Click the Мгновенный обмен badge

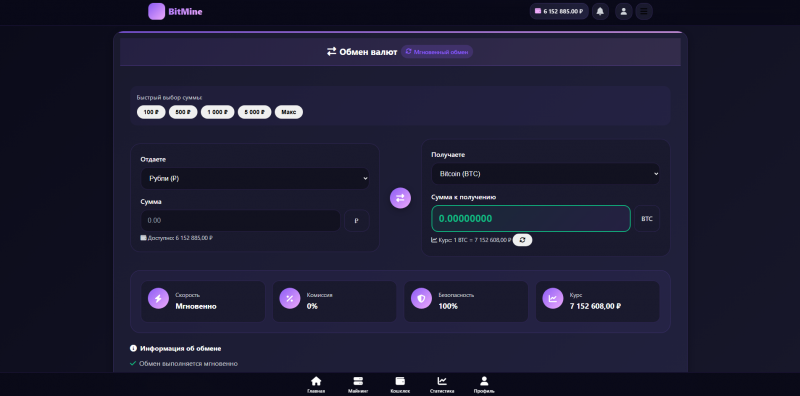437,52
